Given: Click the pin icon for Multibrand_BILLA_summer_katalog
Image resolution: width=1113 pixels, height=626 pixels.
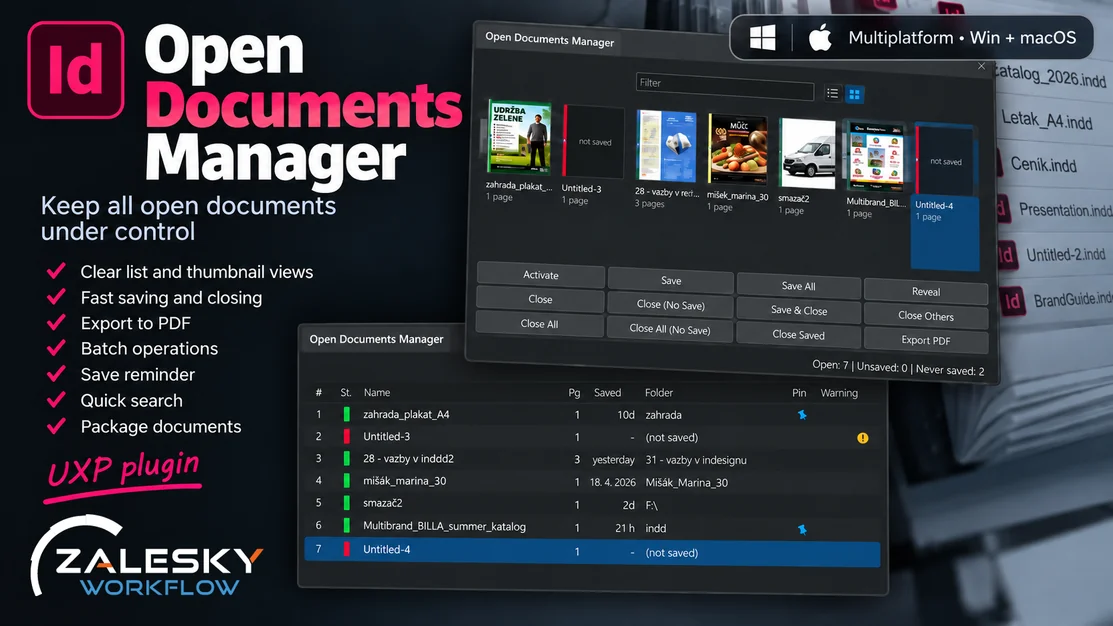Looking at the screenshot, I should pos(802,529).
